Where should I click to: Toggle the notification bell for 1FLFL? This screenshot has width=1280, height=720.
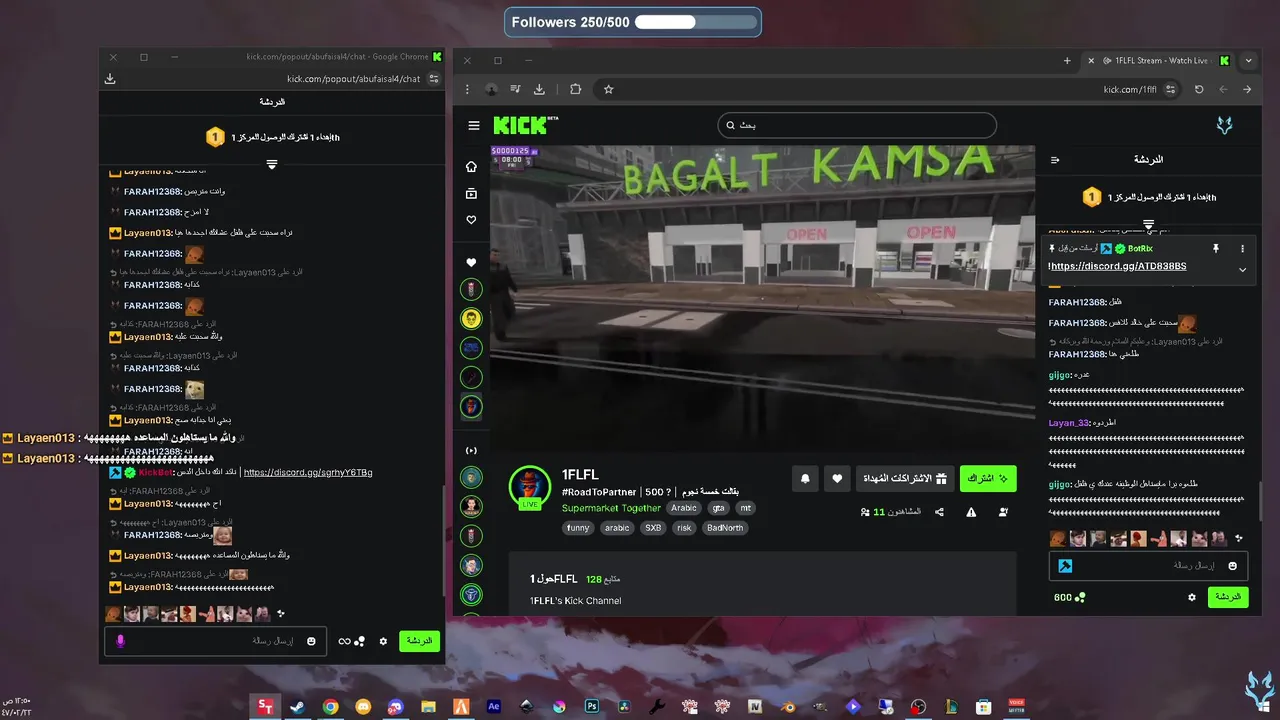coord(805,479)
